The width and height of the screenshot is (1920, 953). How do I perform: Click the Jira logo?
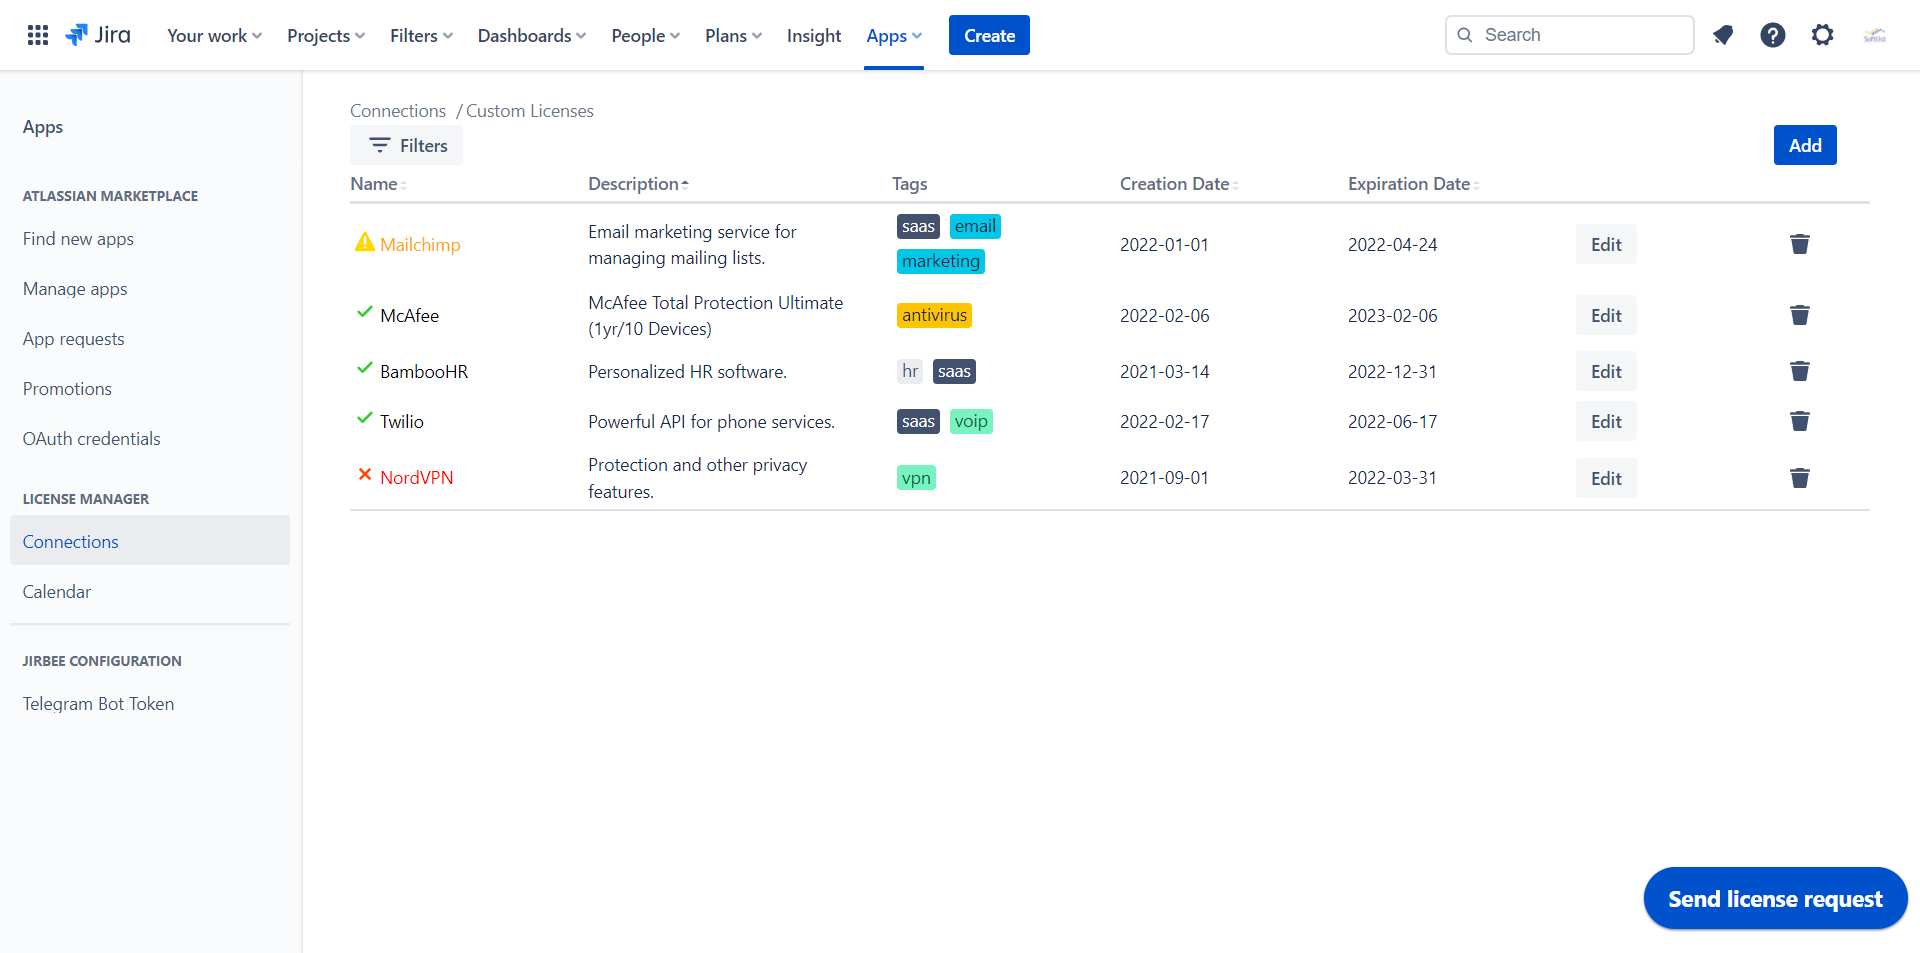coord(97,34)
